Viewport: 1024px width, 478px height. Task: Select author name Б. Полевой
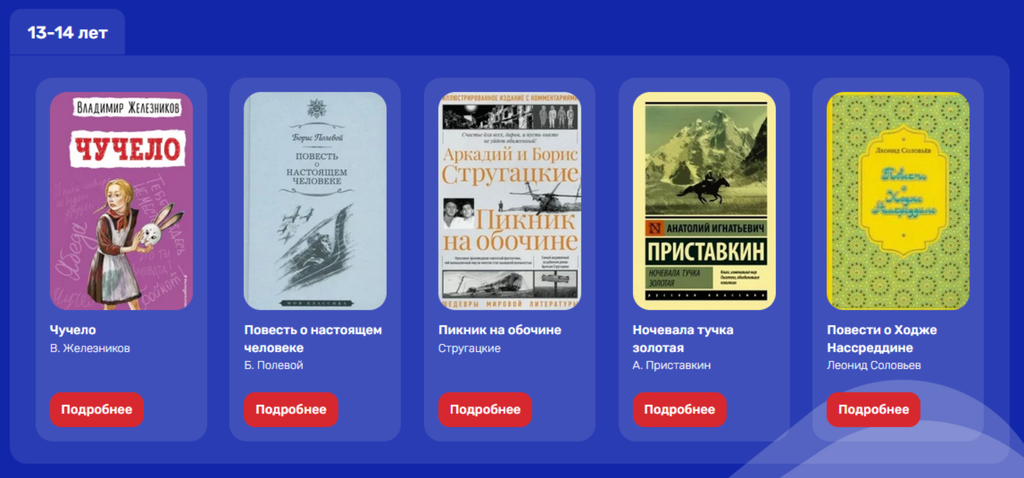(274, 365)
